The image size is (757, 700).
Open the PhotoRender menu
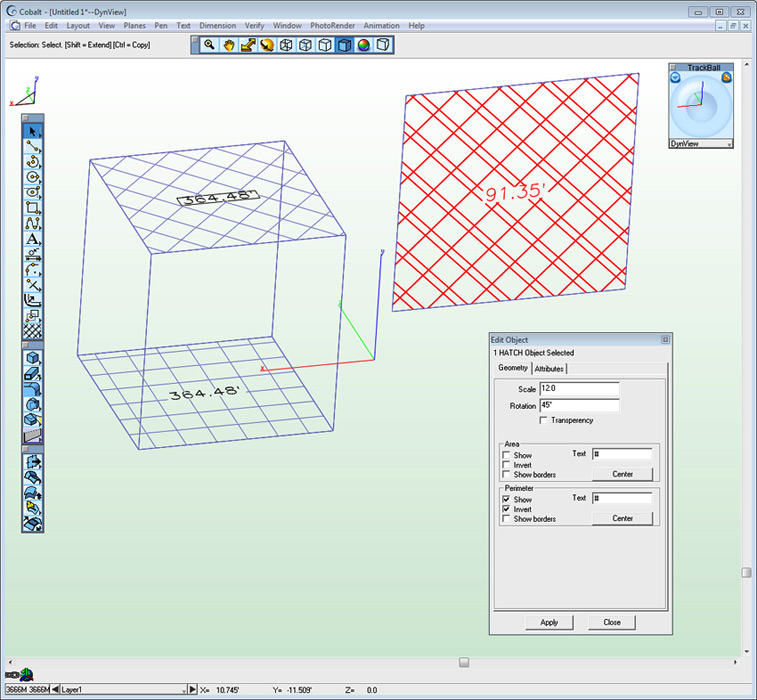click(x=332, y=25)
